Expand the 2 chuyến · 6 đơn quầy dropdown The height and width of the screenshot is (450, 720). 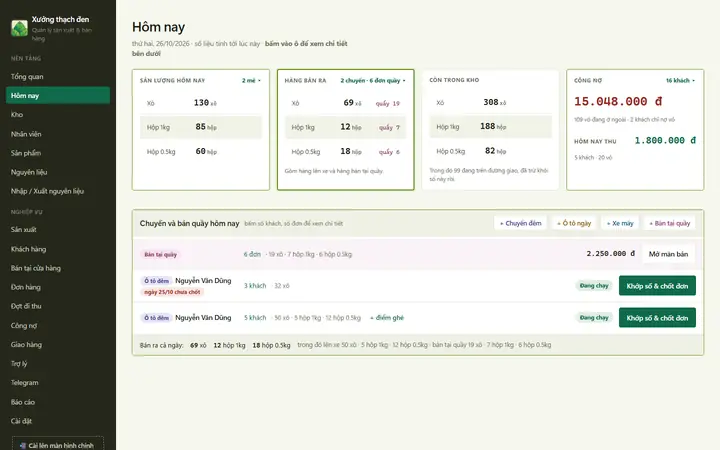[373, 80]
